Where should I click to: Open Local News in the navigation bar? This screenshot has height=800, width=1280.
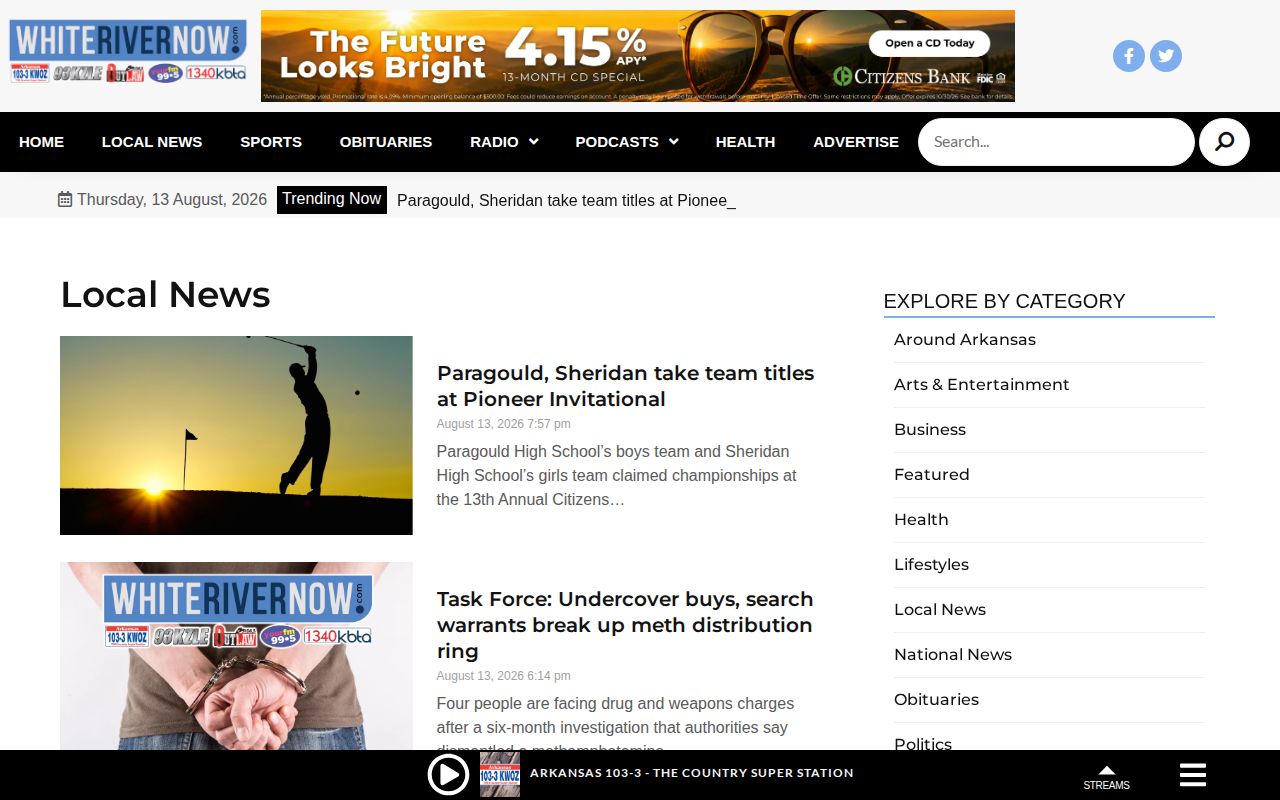[152, 142]
